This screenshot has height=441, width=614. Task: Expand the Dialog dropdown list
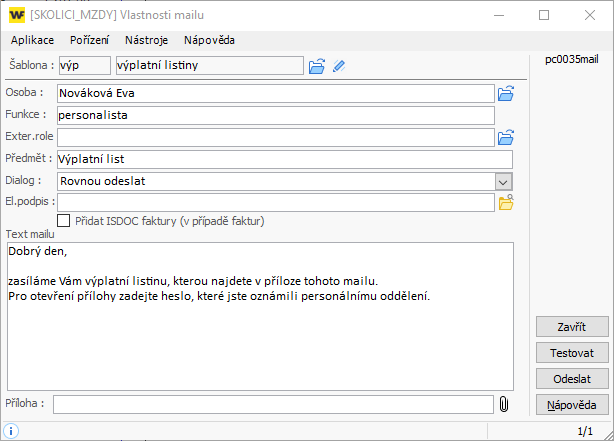tap(504, 181)
